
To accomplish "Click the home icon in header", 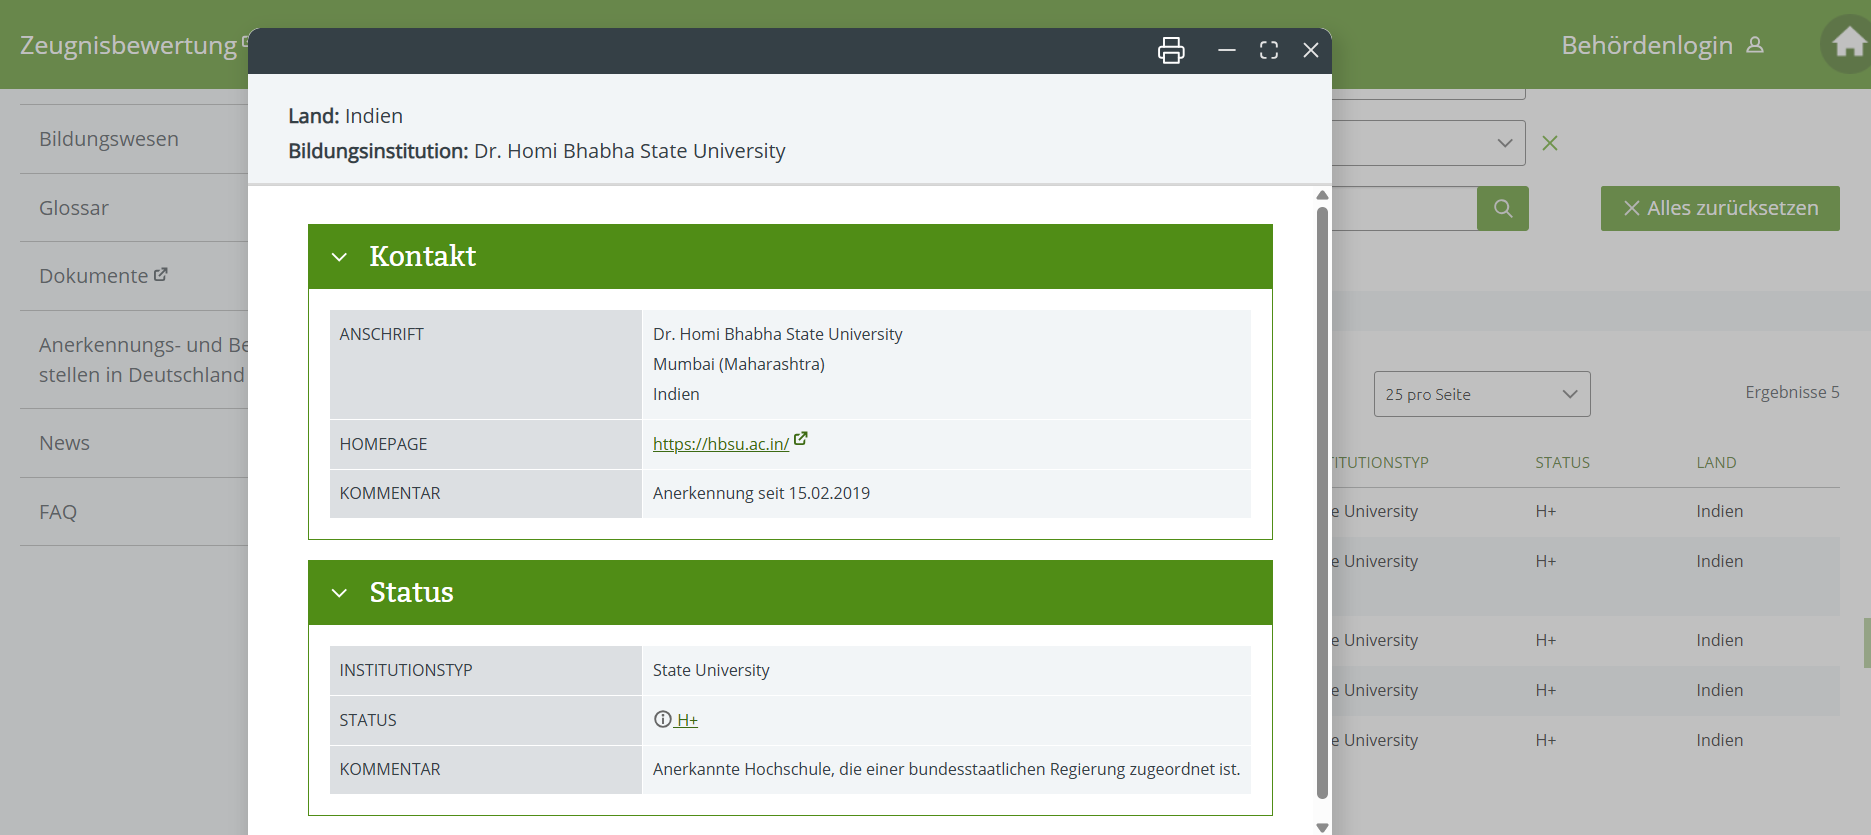I will [1847, 44].
